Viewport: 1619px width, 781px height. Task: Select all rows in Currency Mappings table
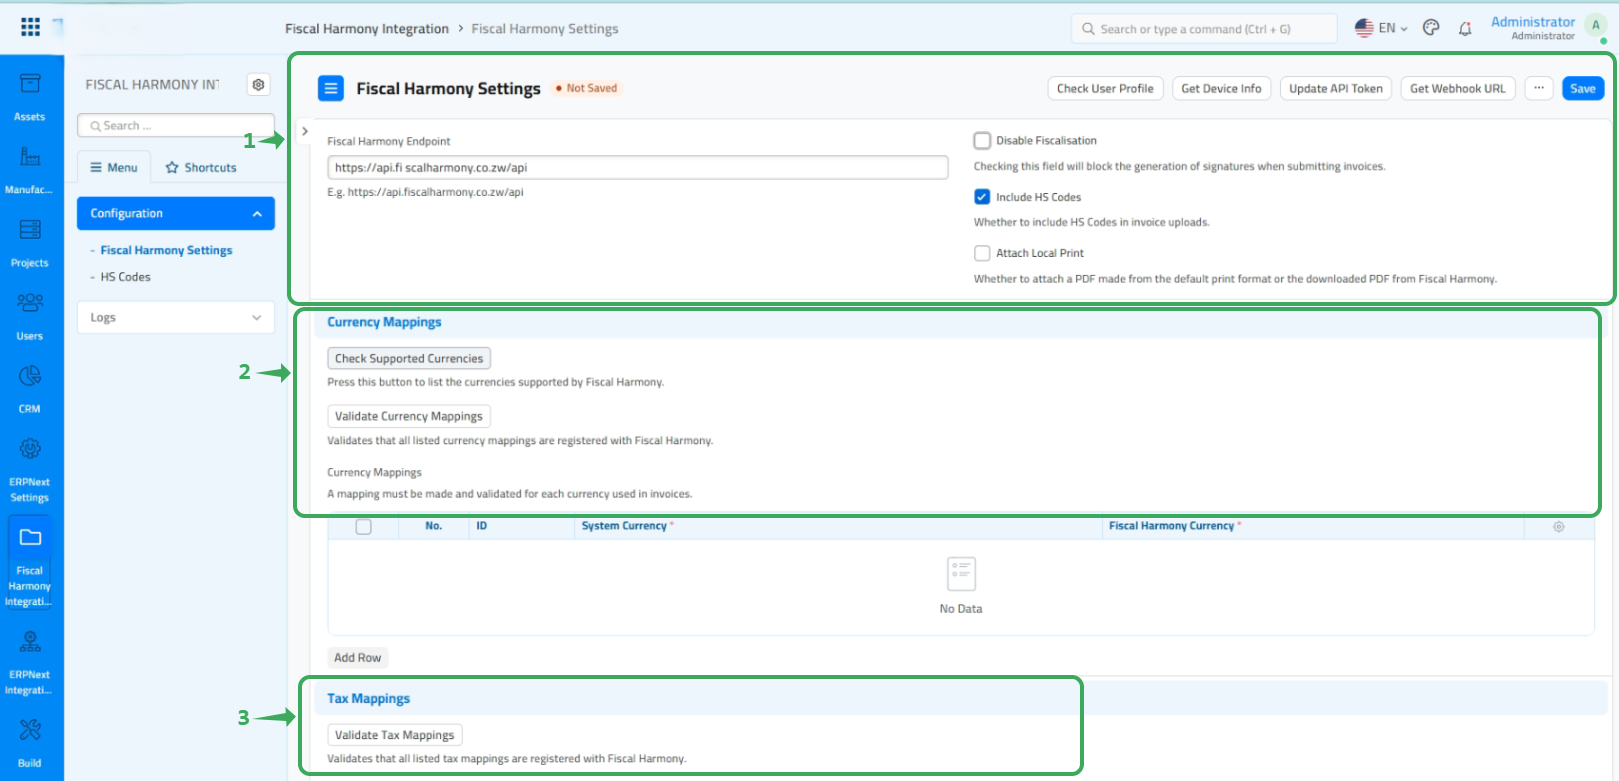pos(364,527)
